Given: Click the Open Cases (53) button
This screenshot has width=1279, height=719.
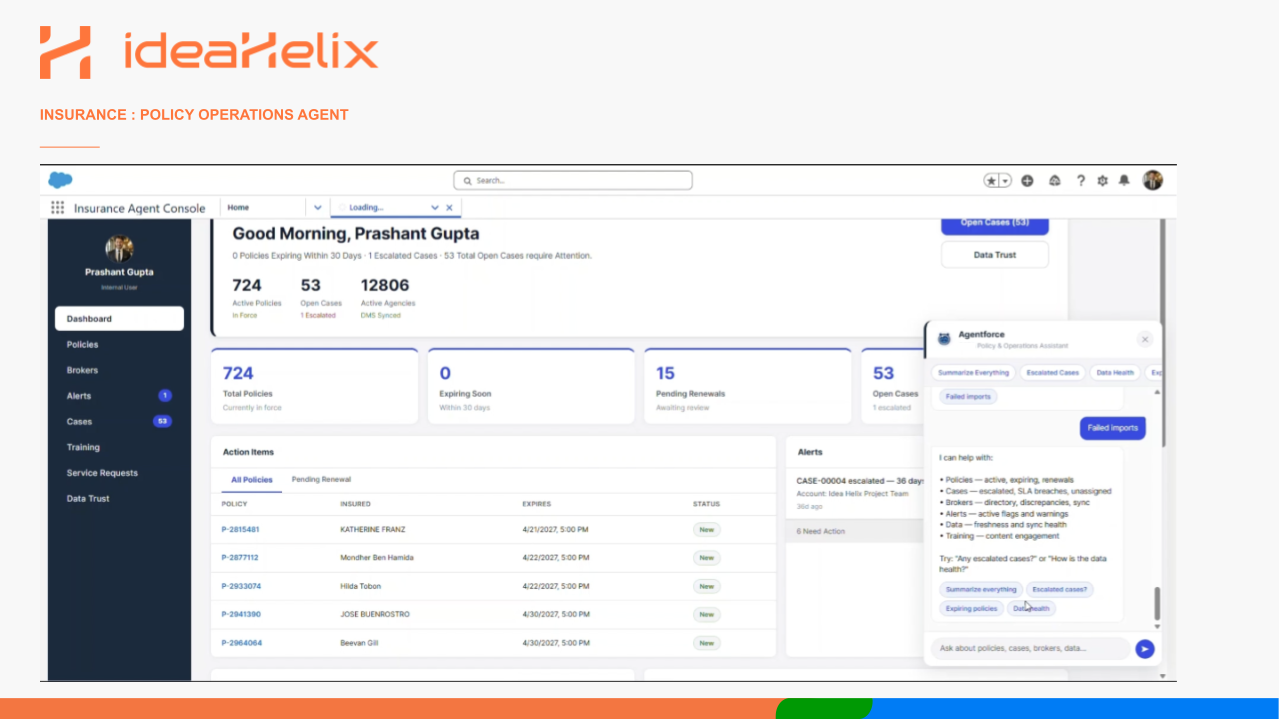Looking at the screenshot, I should (995, 223).
